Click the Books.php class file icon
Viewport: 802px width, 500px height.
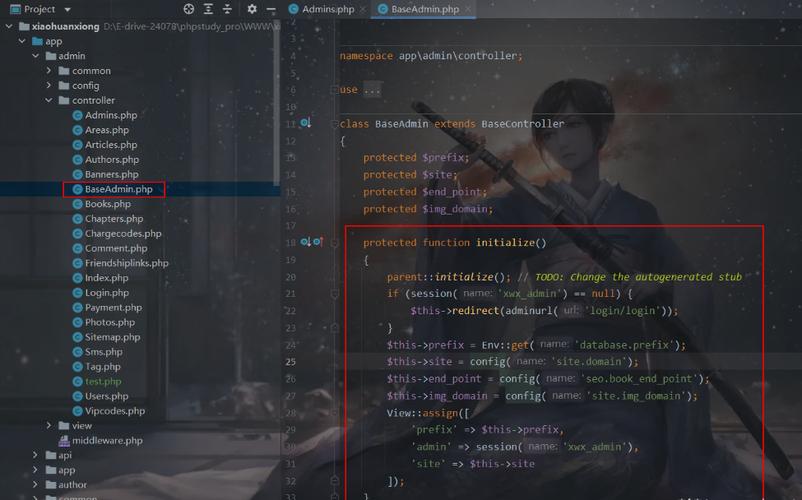(x=77, y=204)
